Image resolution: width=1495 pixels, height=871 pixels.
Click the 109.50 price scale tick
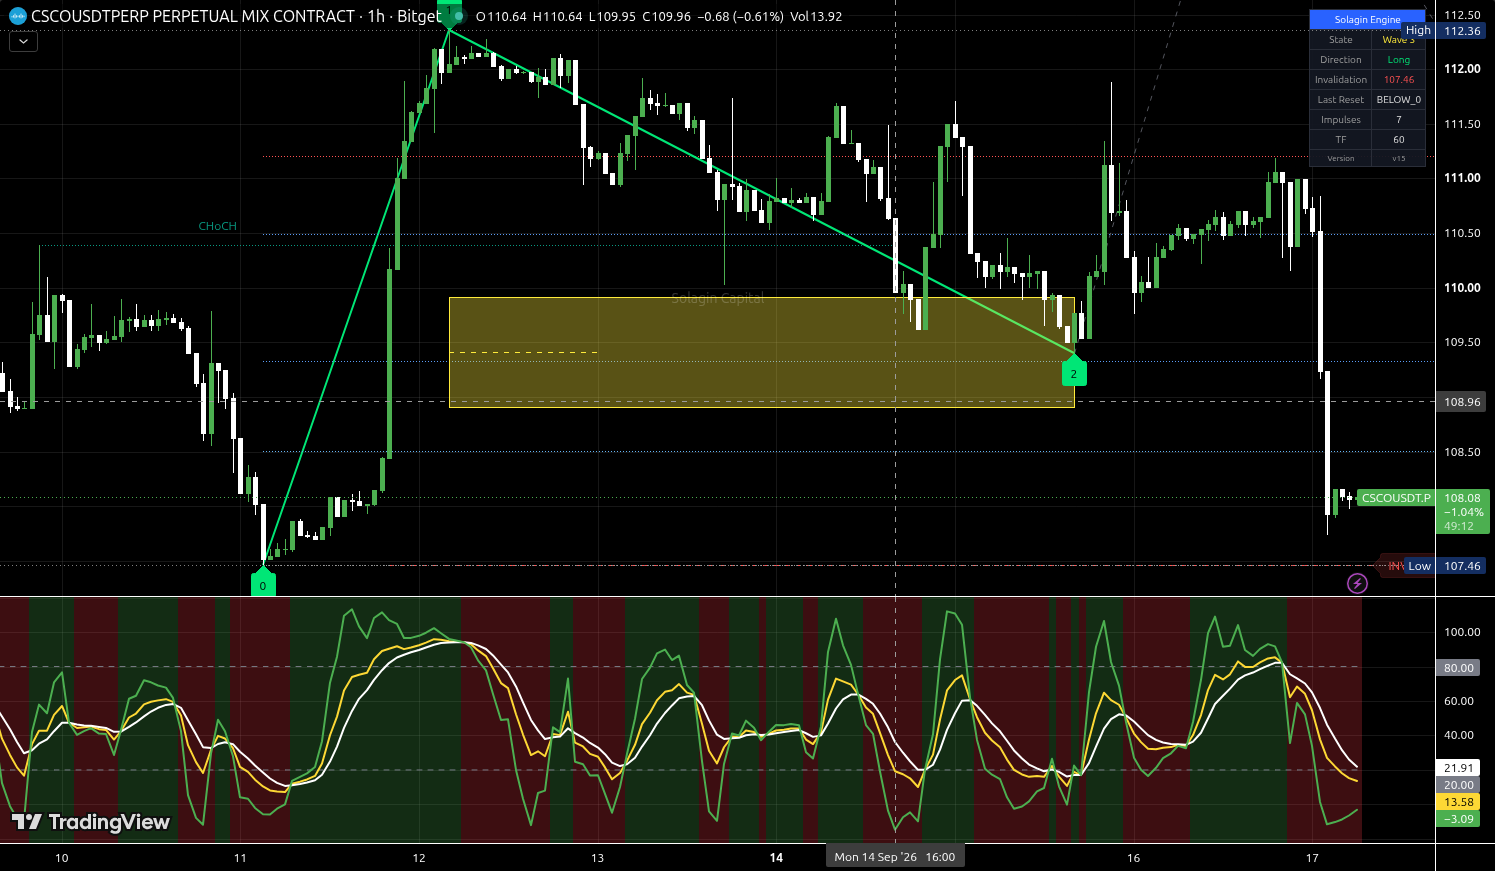pyautogui.click(x=1462, y=342)
